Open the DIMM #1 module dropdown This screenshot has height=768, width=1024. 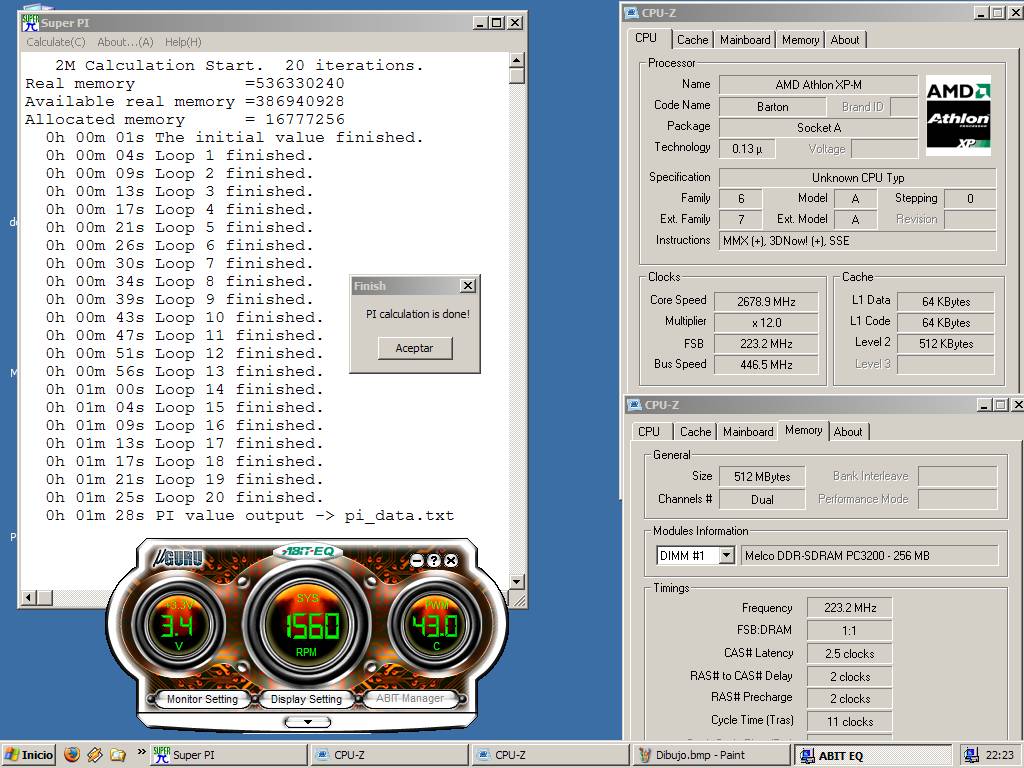pyautogui.click(x=727, y=555)
